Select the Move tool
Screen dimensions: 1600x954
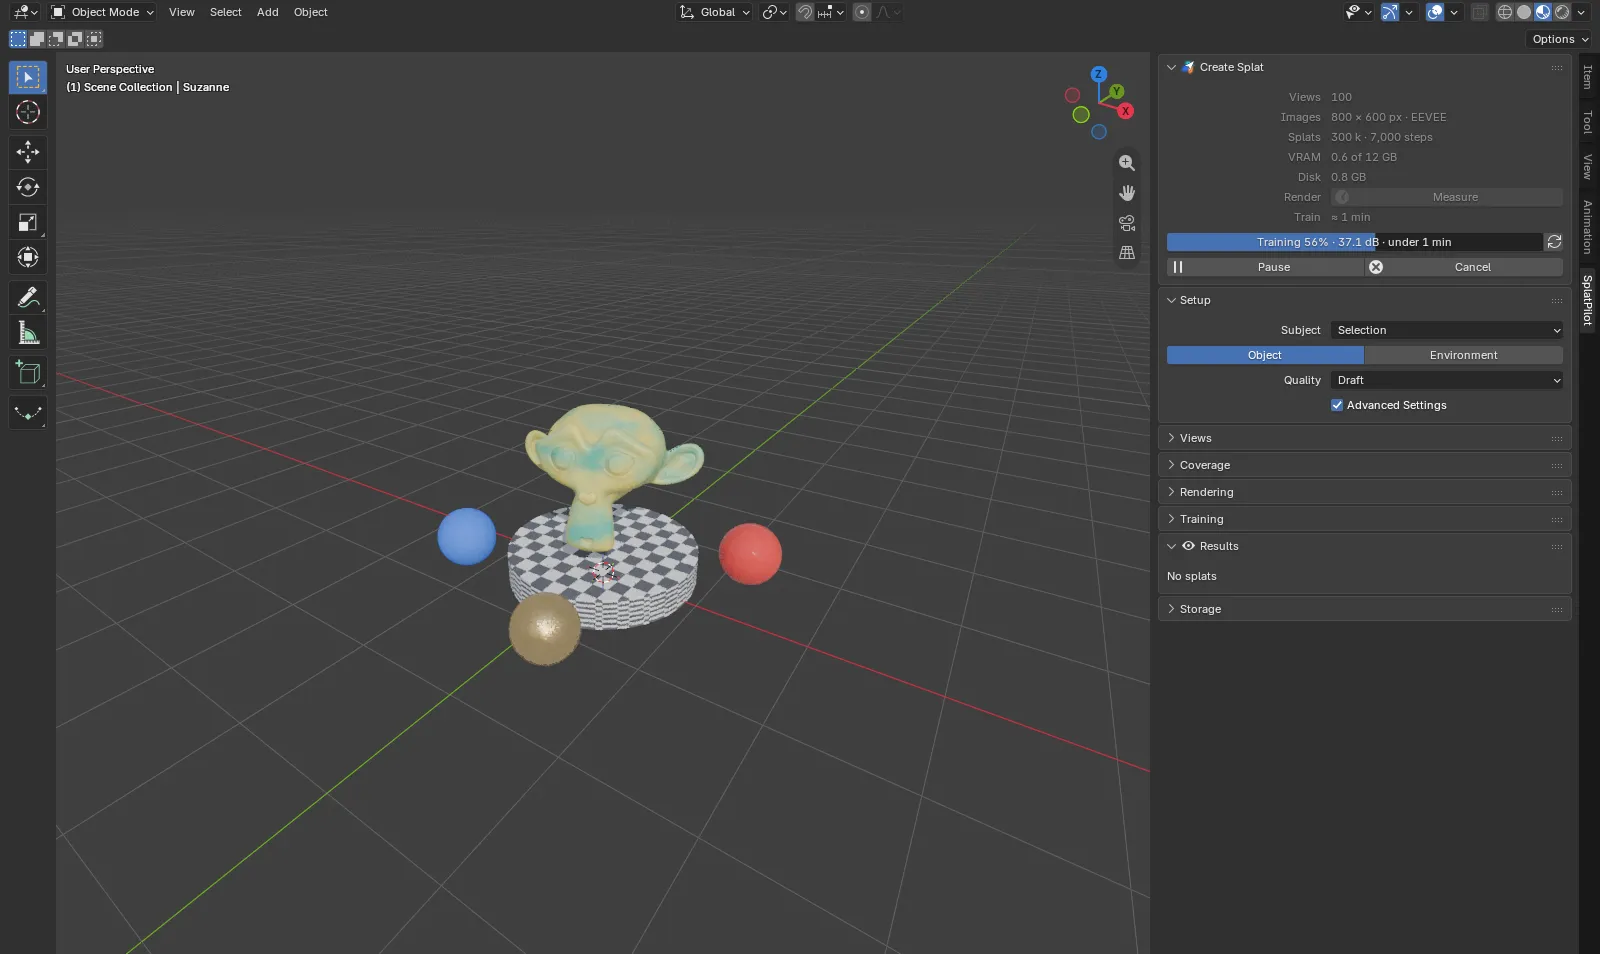[x=28, y=152]
